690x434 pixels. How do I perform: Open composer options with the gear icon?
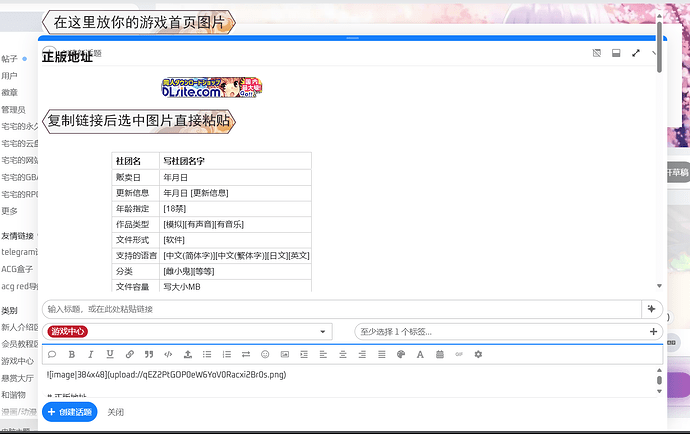[478, 354]
